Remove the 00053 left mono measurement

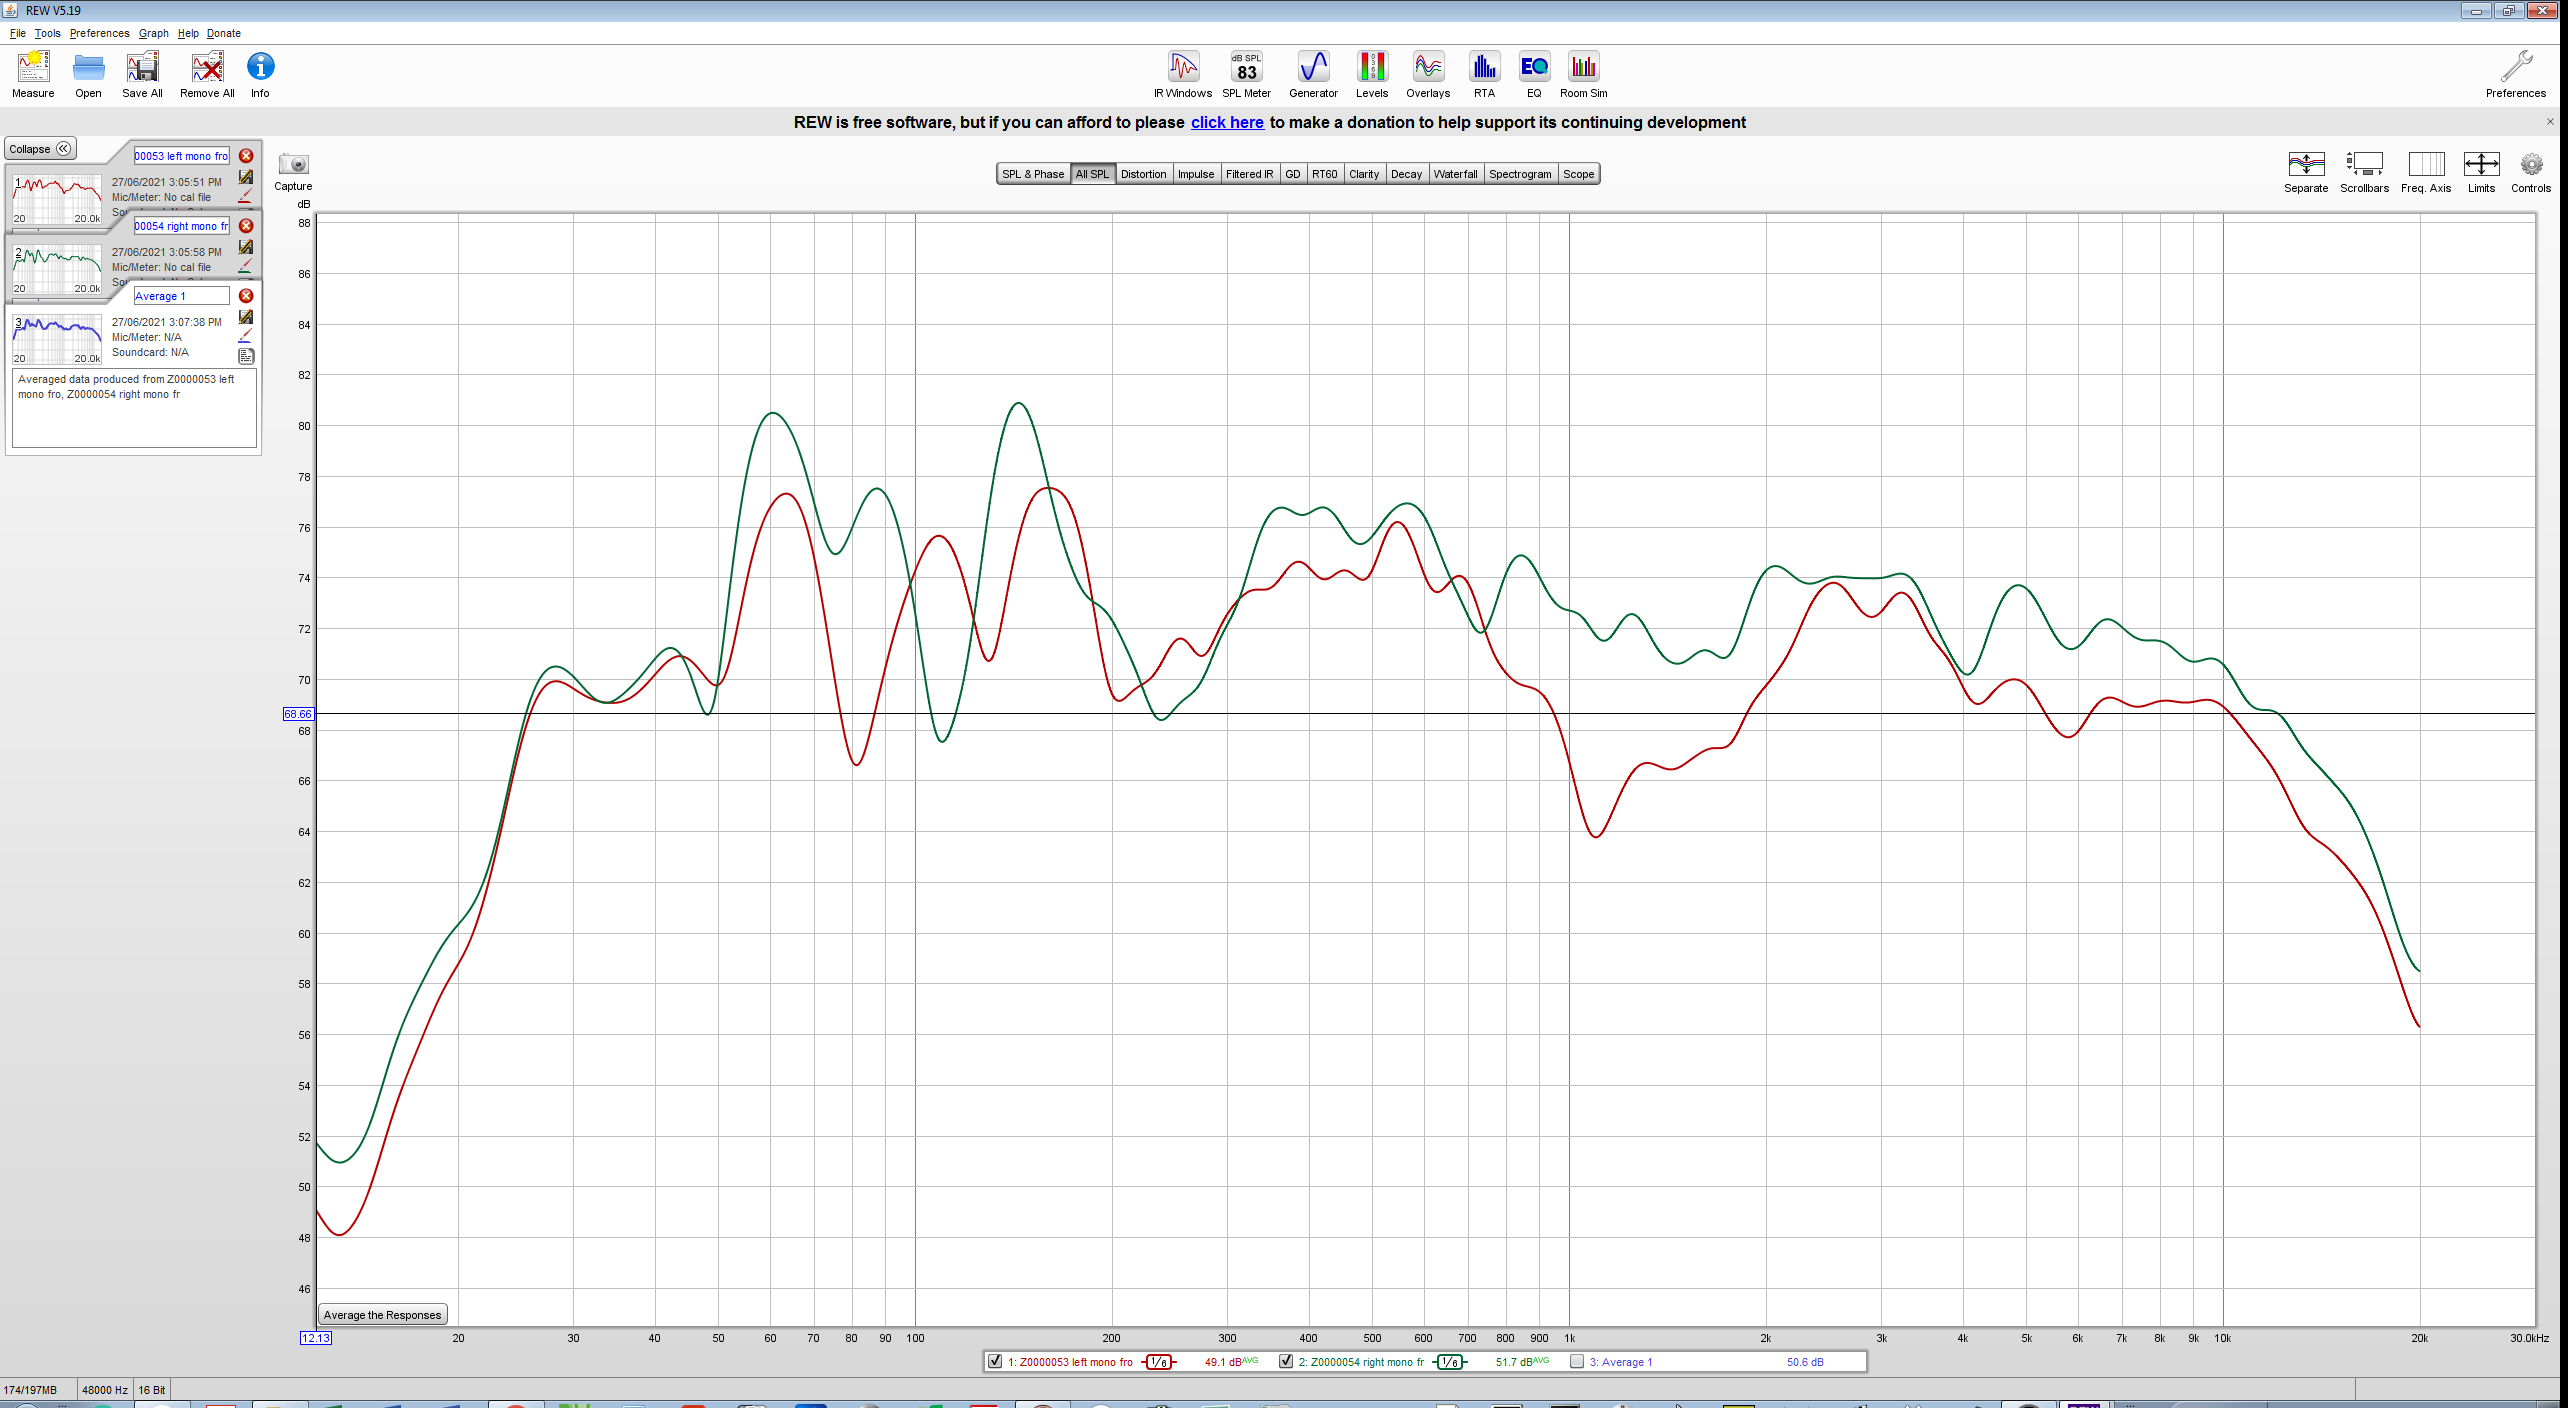[246, 156]
